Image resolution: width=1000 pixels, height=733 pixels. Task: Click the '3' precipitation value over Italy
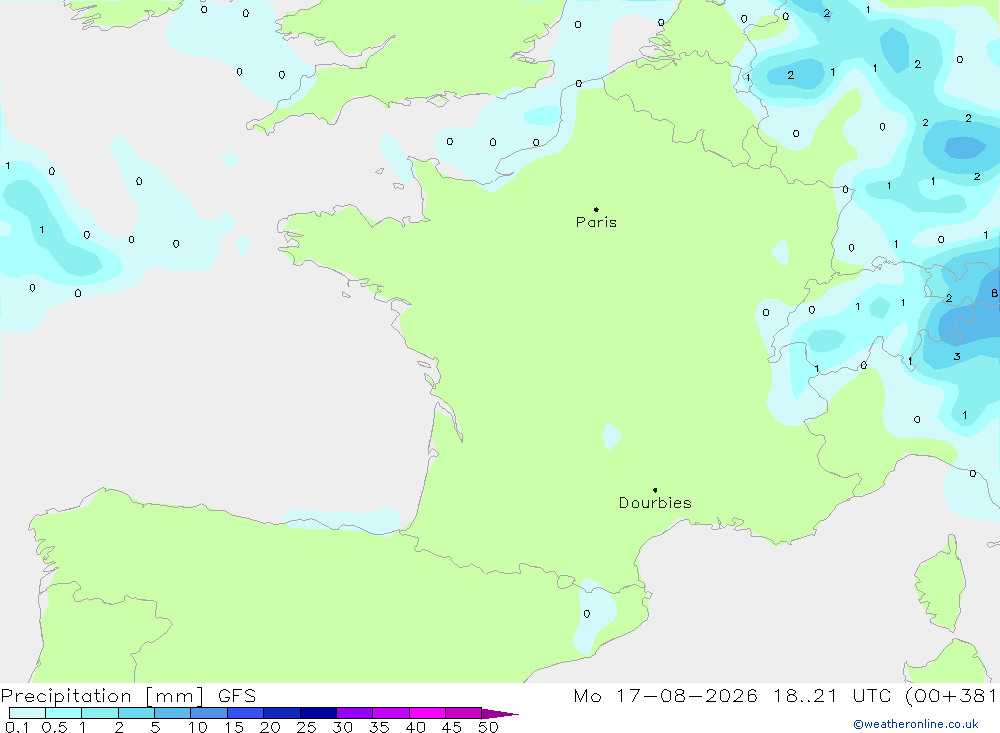click(x=957, y=357)
